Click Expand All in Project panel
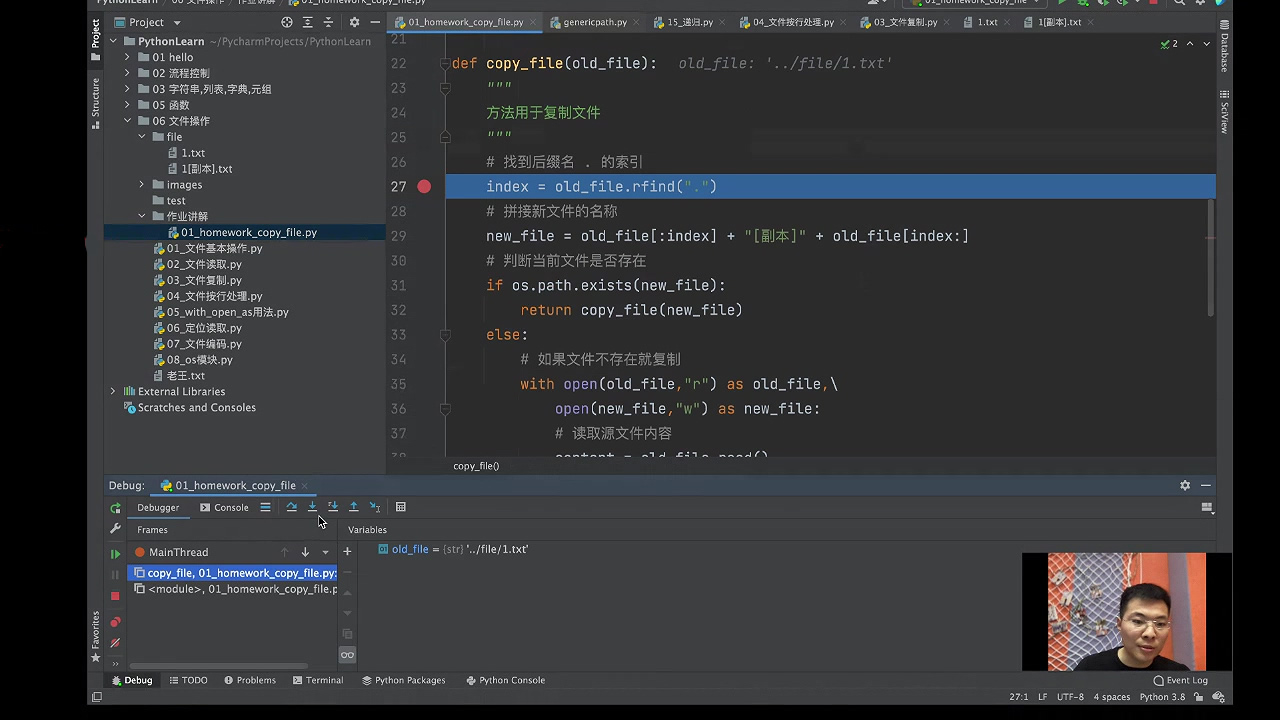The width and height of the screenshot is (1280, 720). [308, 22]
